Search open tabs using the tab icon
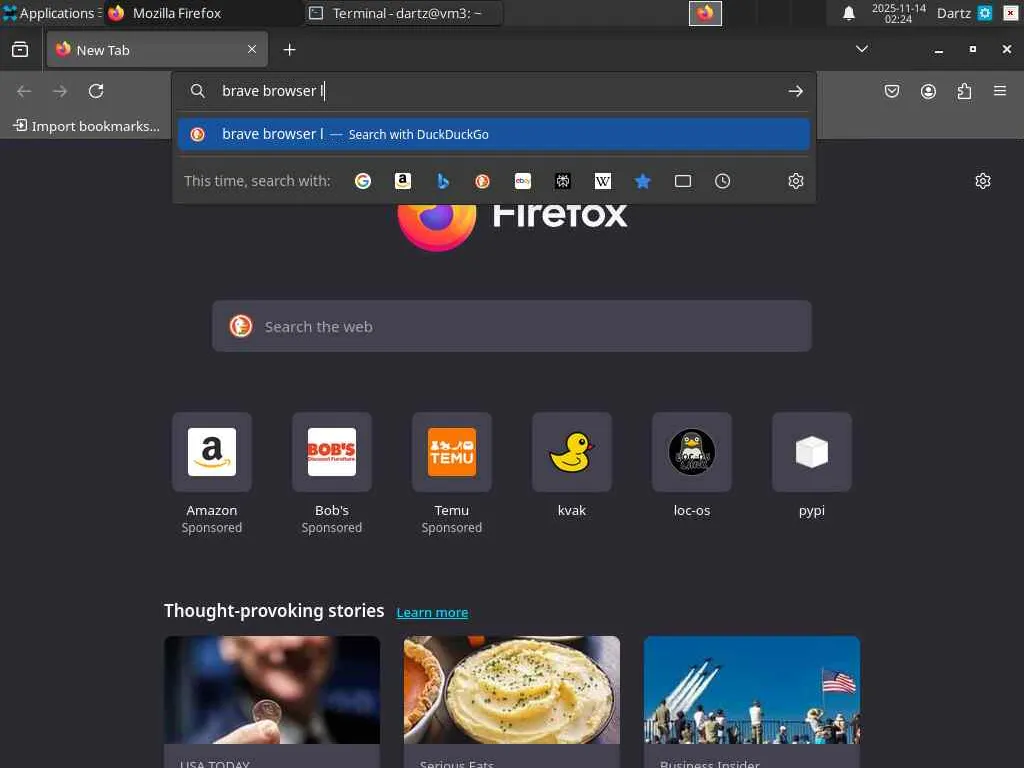This screenshot has width=1024, height=768. [x=682, y=181]
